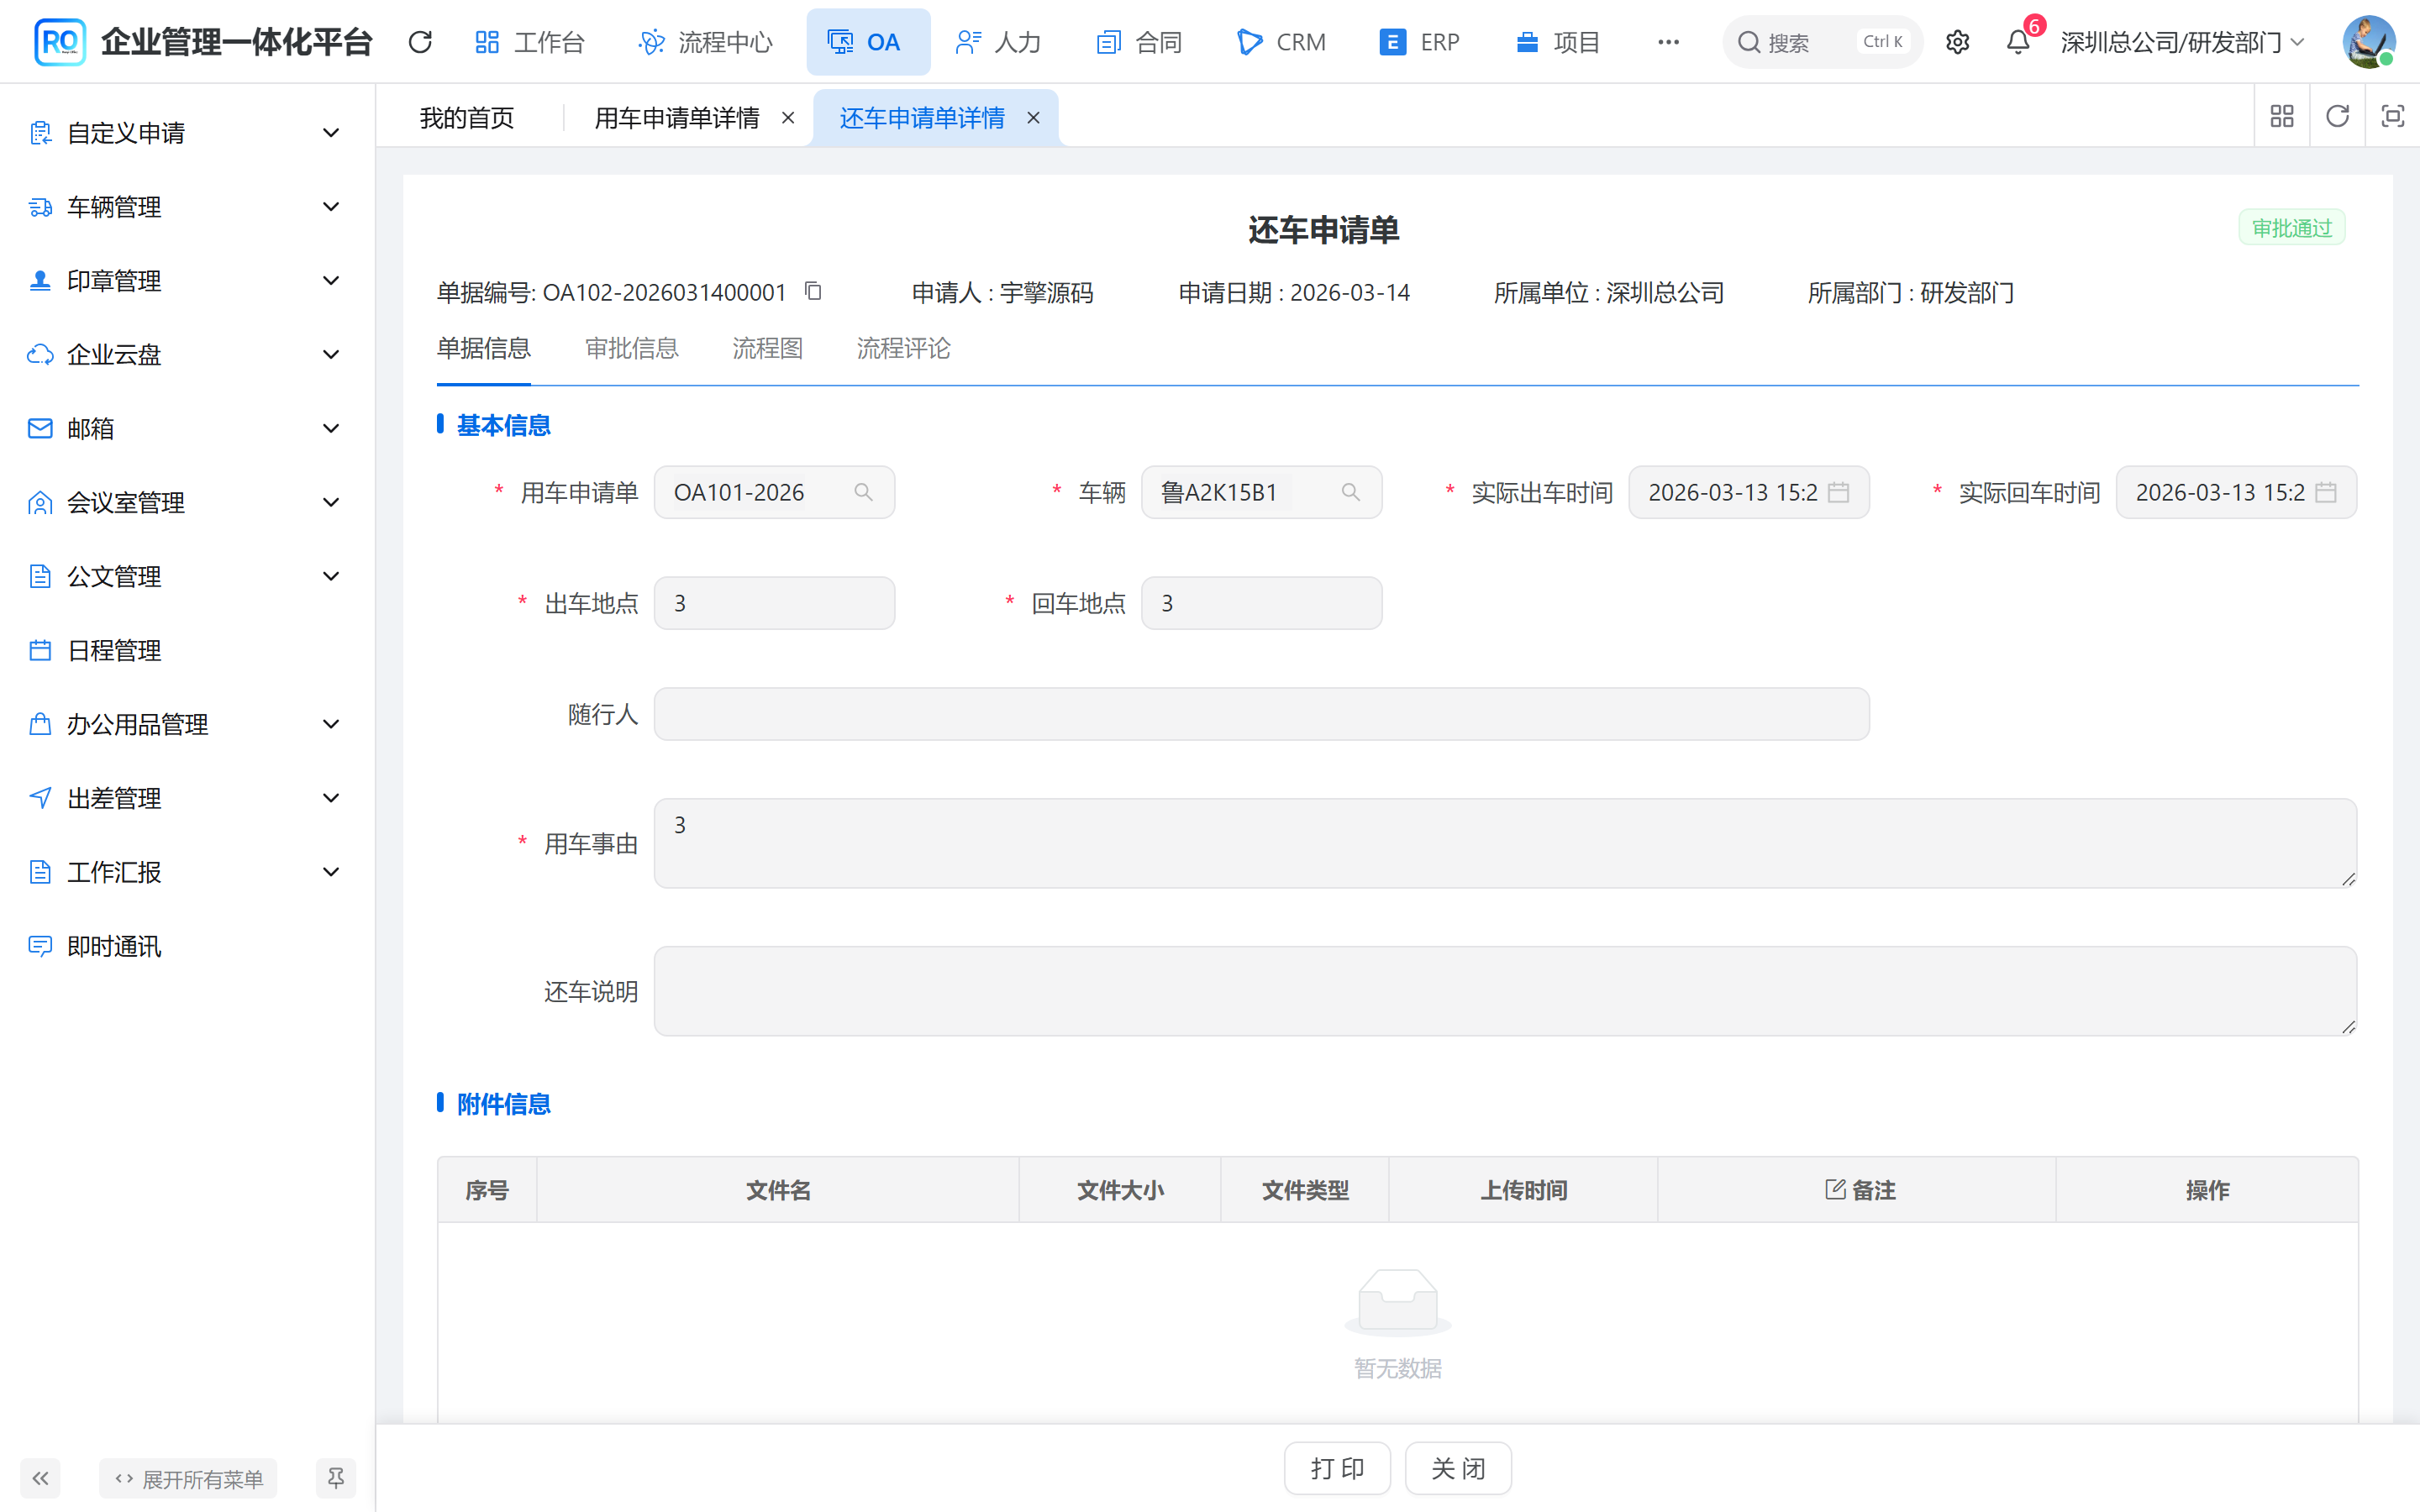Expand the 车辆管理 menu
Image resolution: width=2420 pixels, height=1512 pixels.
(187, 207)
